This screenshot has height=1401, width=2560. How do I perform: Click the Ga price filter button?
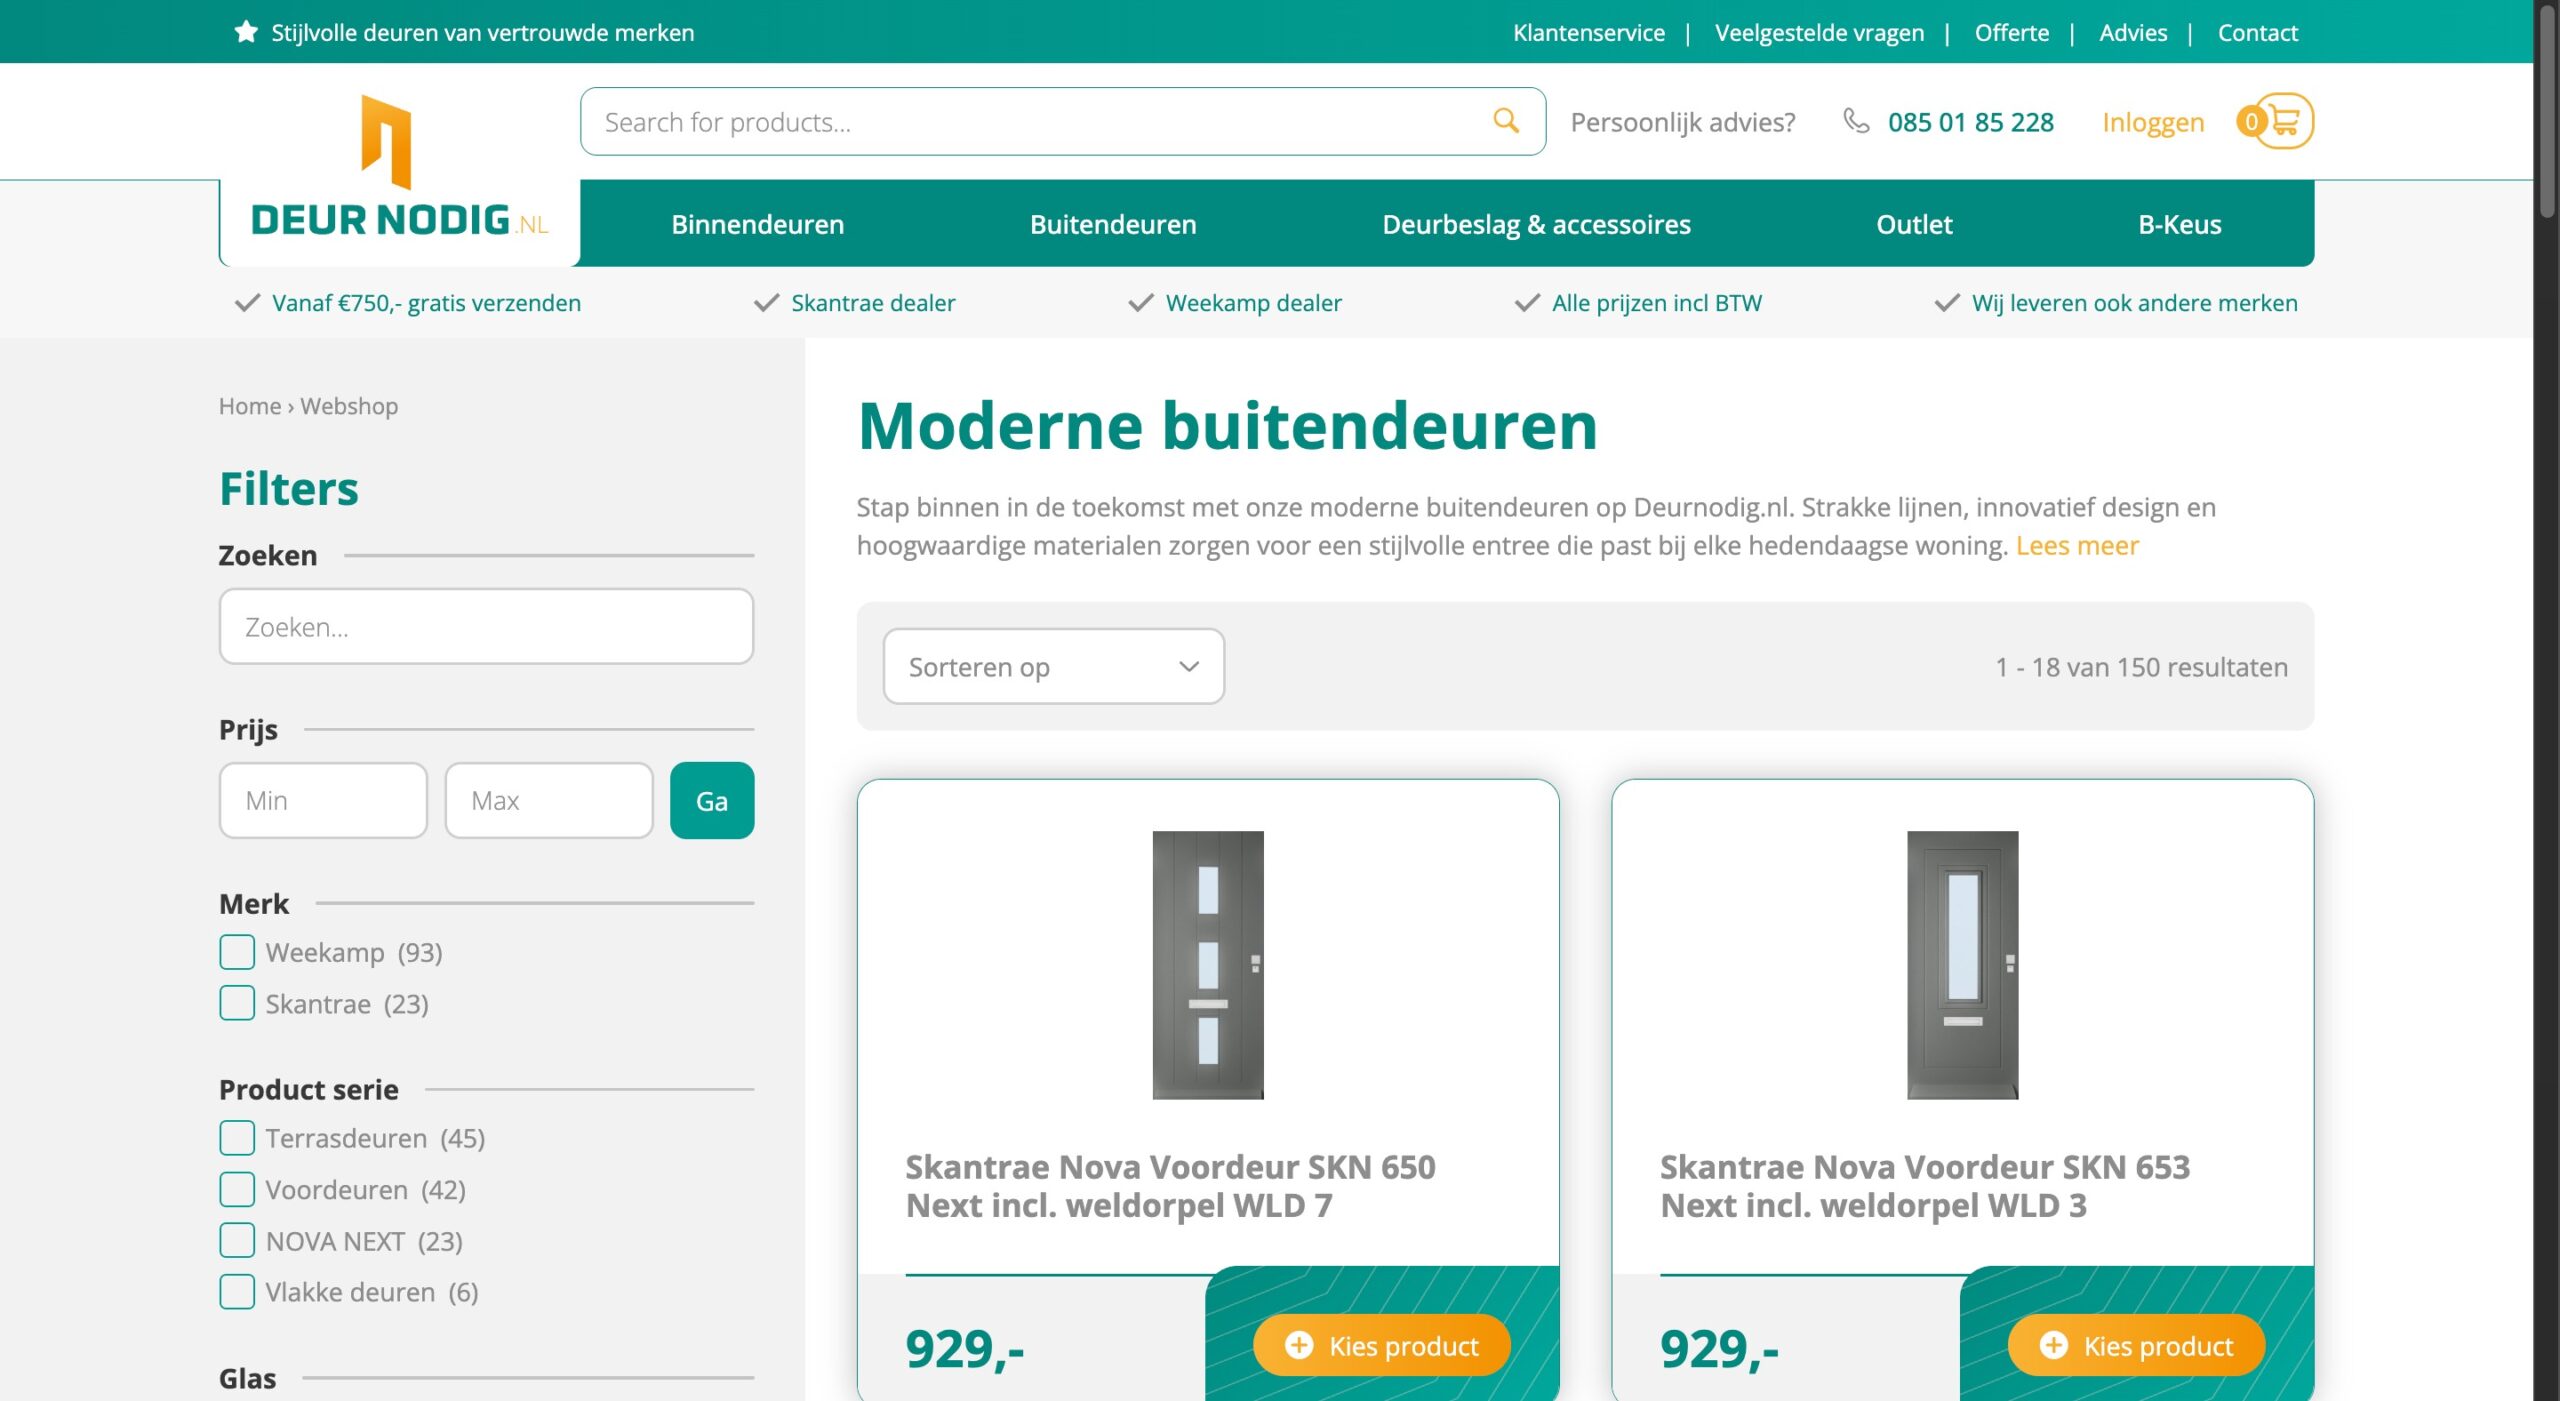712,800
